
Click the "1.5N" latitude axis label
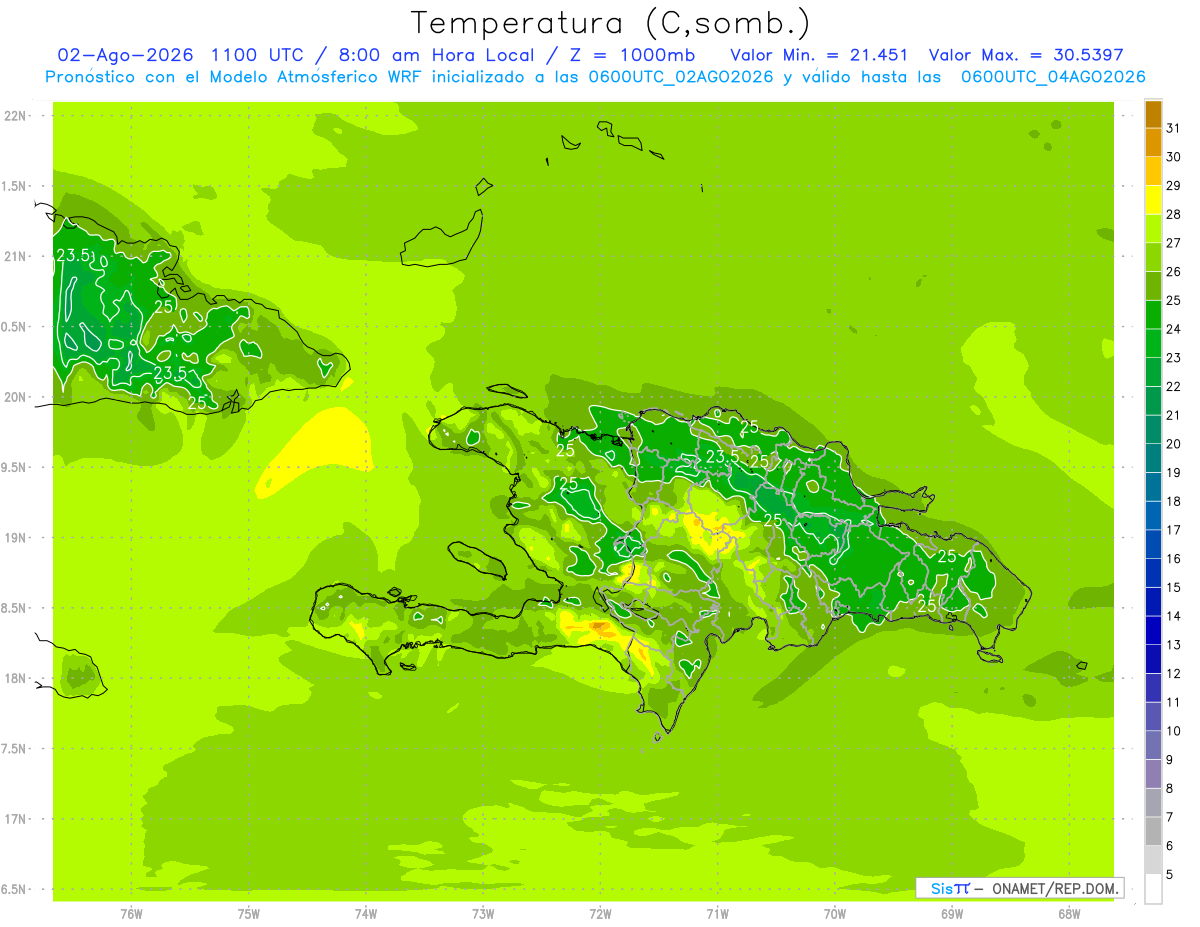click(15, 187)
